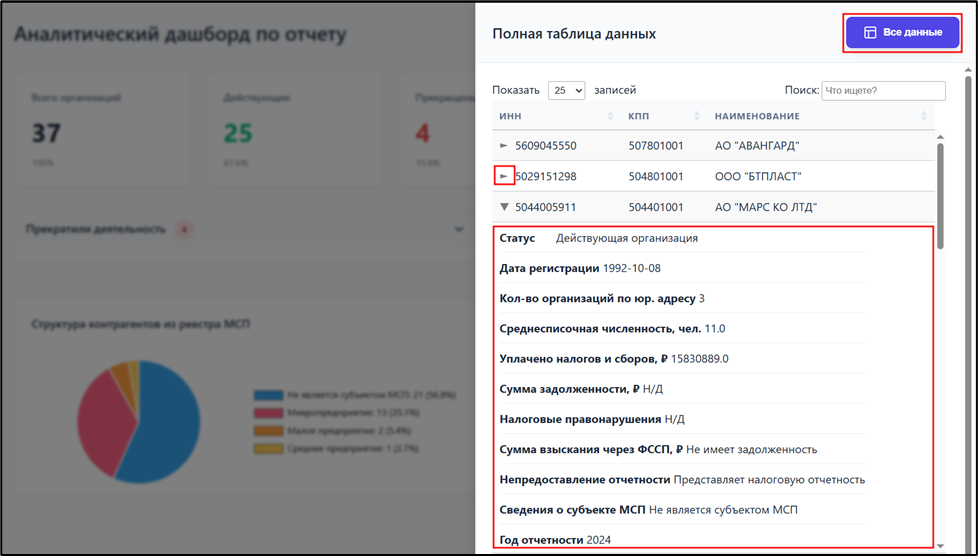Sort table by ИНН column header
Screen dimensions: 978x556
555,117
